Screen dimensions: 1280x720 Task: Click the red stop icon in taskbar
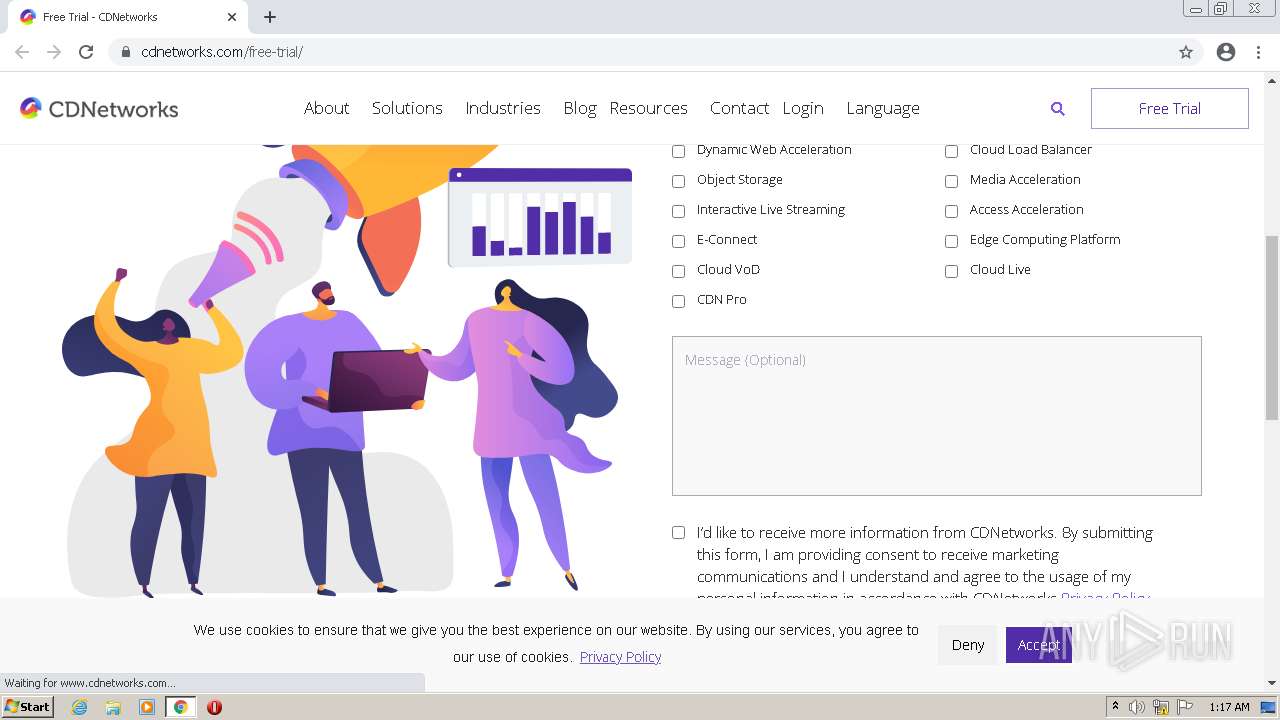point(214,707)
